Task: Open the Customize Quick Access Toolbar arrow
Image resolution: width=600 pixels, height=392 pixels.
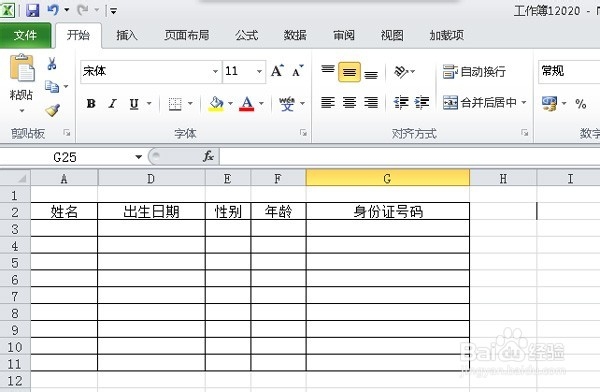Action: click(x=113, y=11)
